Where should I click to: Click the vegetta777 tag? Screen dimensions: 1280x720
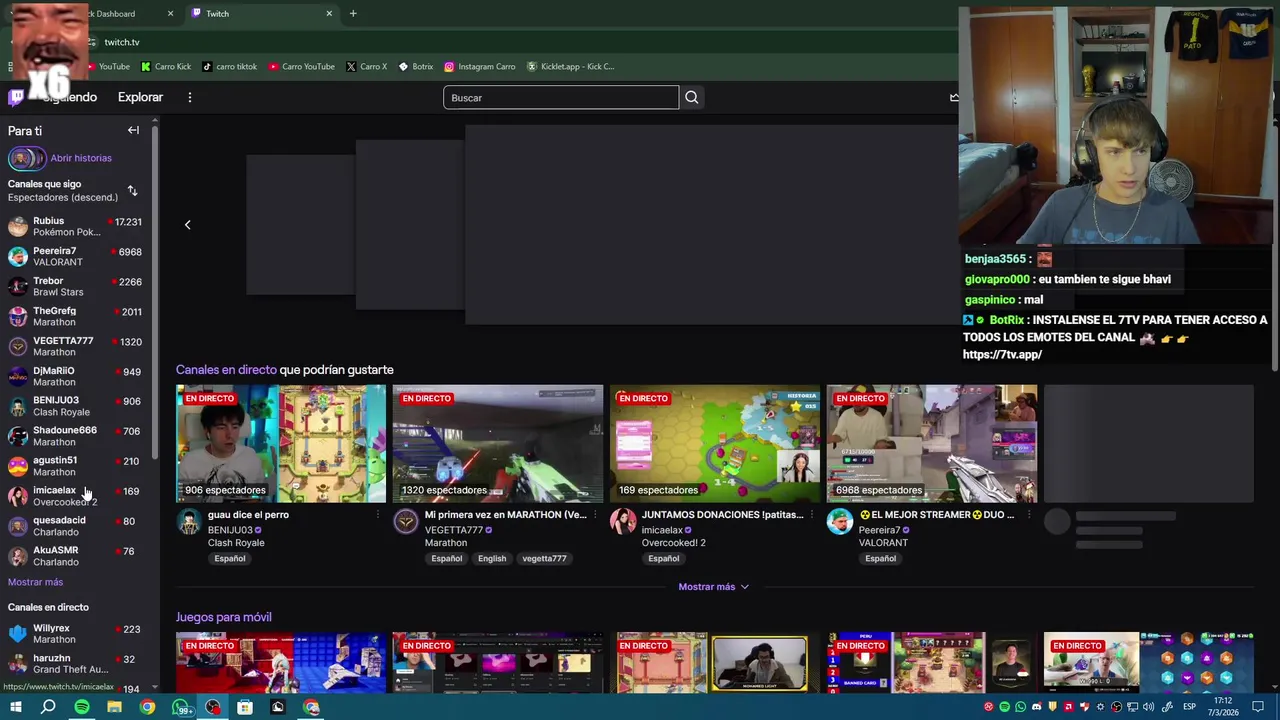[544, 558]
